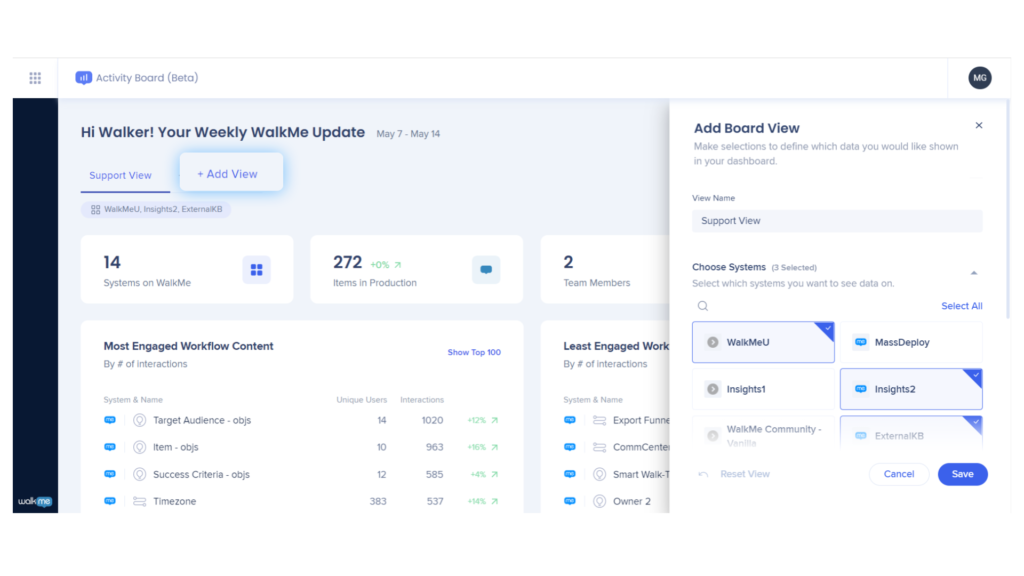Viewport: 1024px width, 576px height.
Task: Deselect the WalkMeU system tile
Action: 763,342
